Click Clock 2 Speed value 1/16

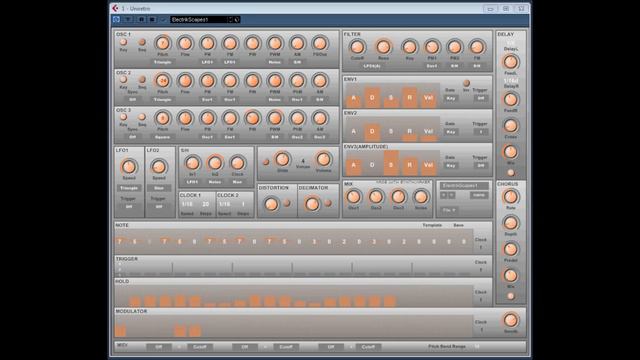(x=224, y=204)
